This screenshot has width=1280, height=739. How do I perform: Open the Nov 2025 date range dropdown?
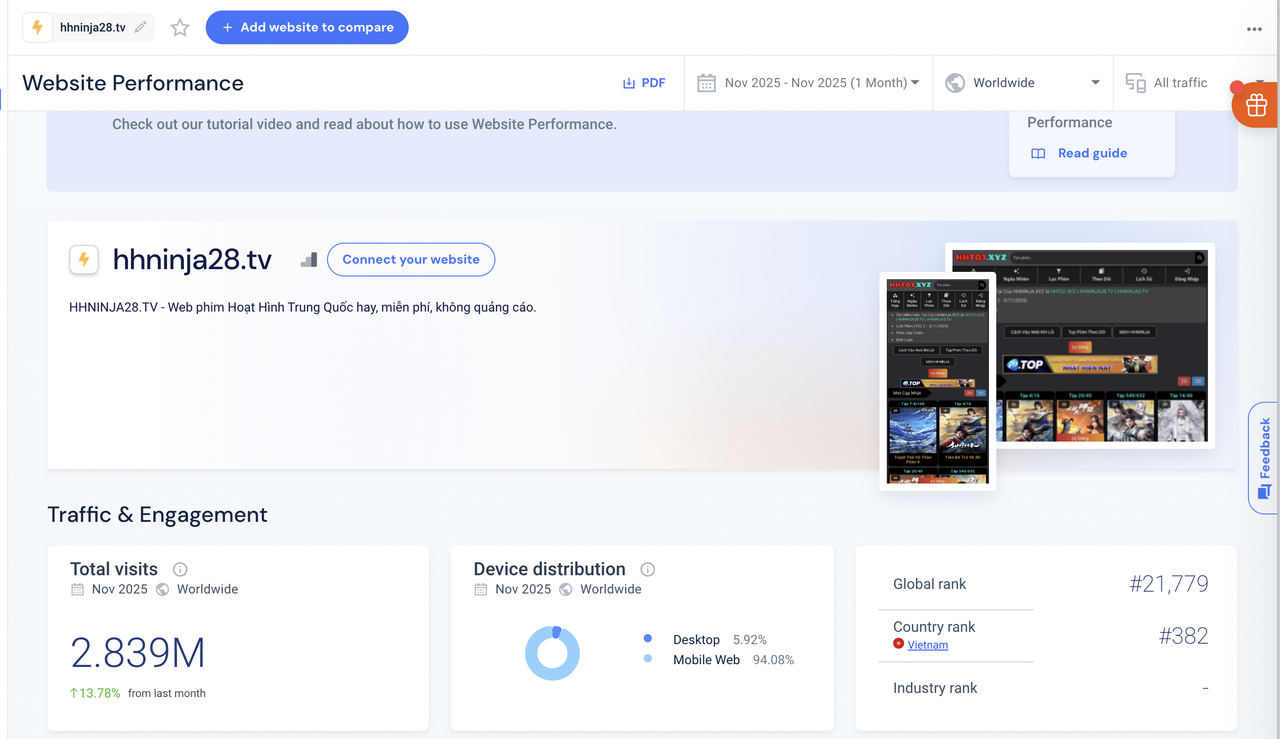tap(808, 83)
